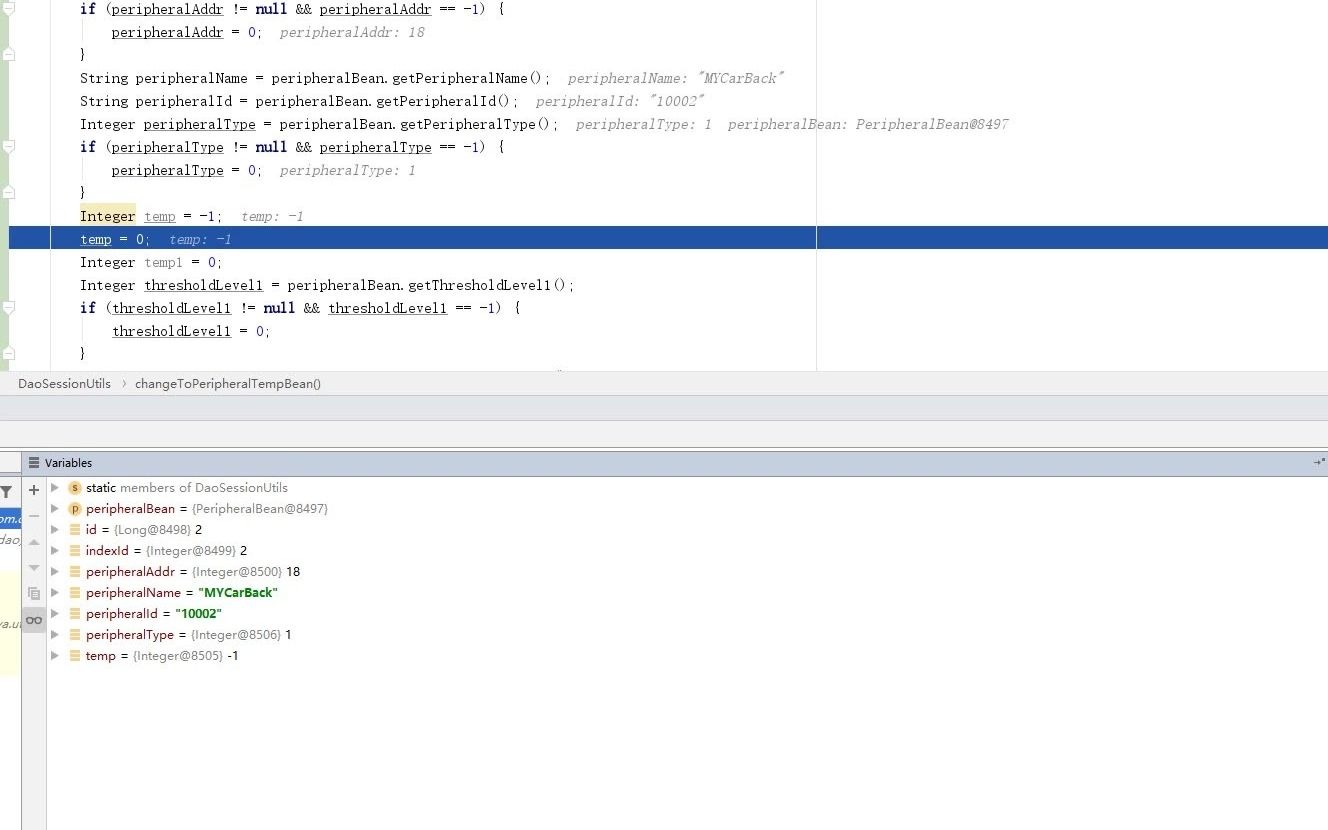Click the field icon next to peripheralAddr
1328x830 pixels.
(75, 572)
